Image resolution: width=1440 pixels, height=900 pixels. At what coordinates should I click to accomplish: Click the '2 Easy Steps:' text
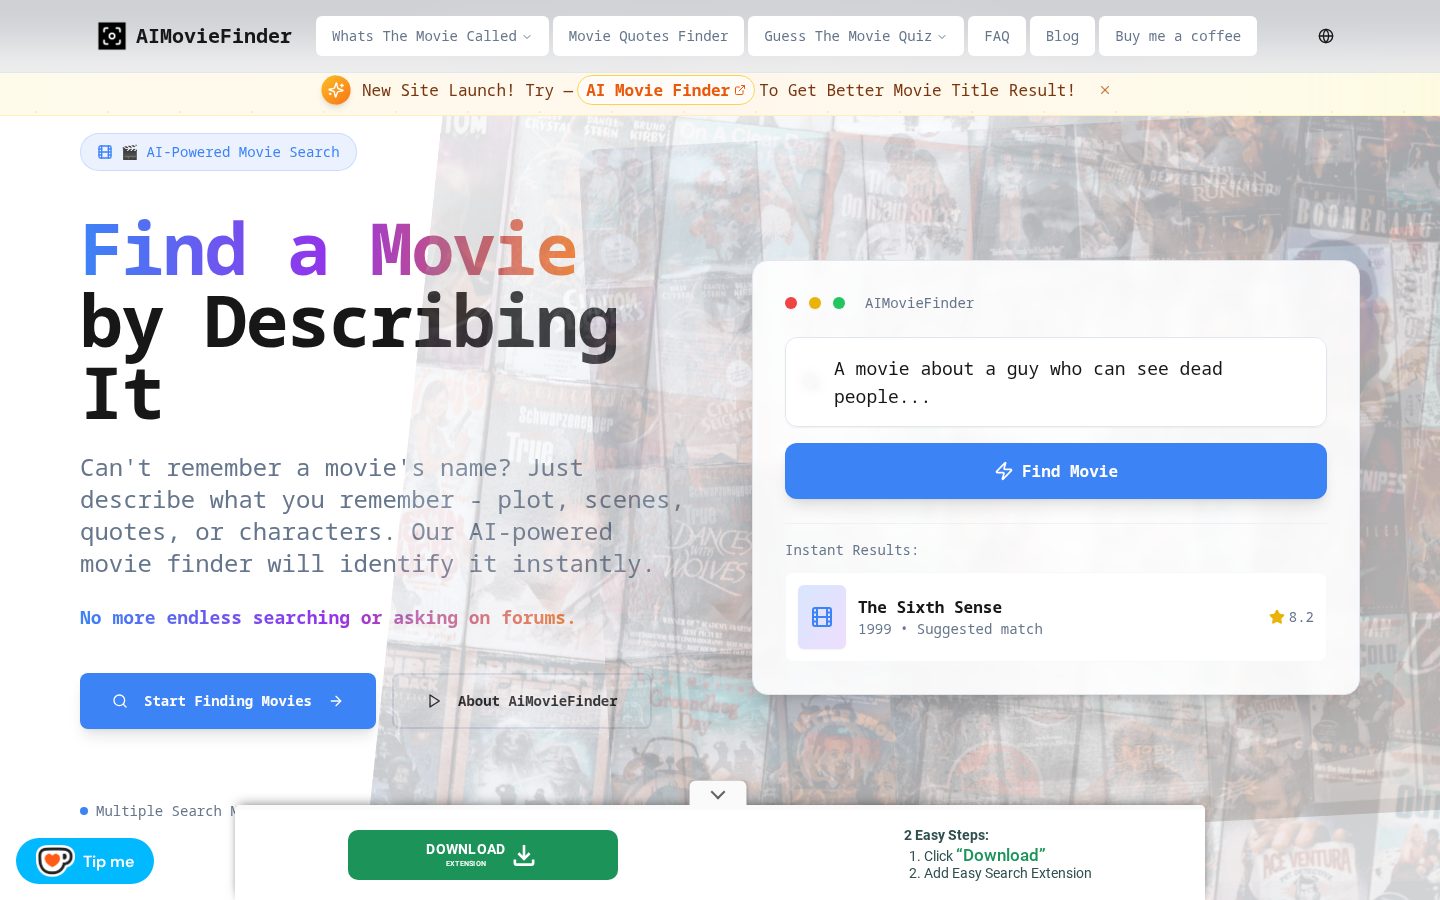tap(946, 835)
